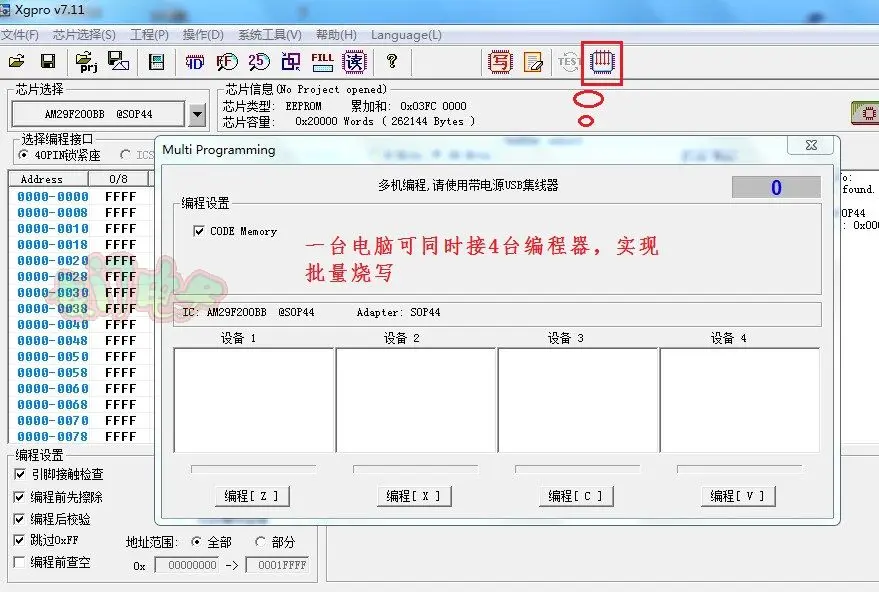Screen dimensions: 879x592
Task: Open the 帮助(H) menu
Action: [336, 35]
